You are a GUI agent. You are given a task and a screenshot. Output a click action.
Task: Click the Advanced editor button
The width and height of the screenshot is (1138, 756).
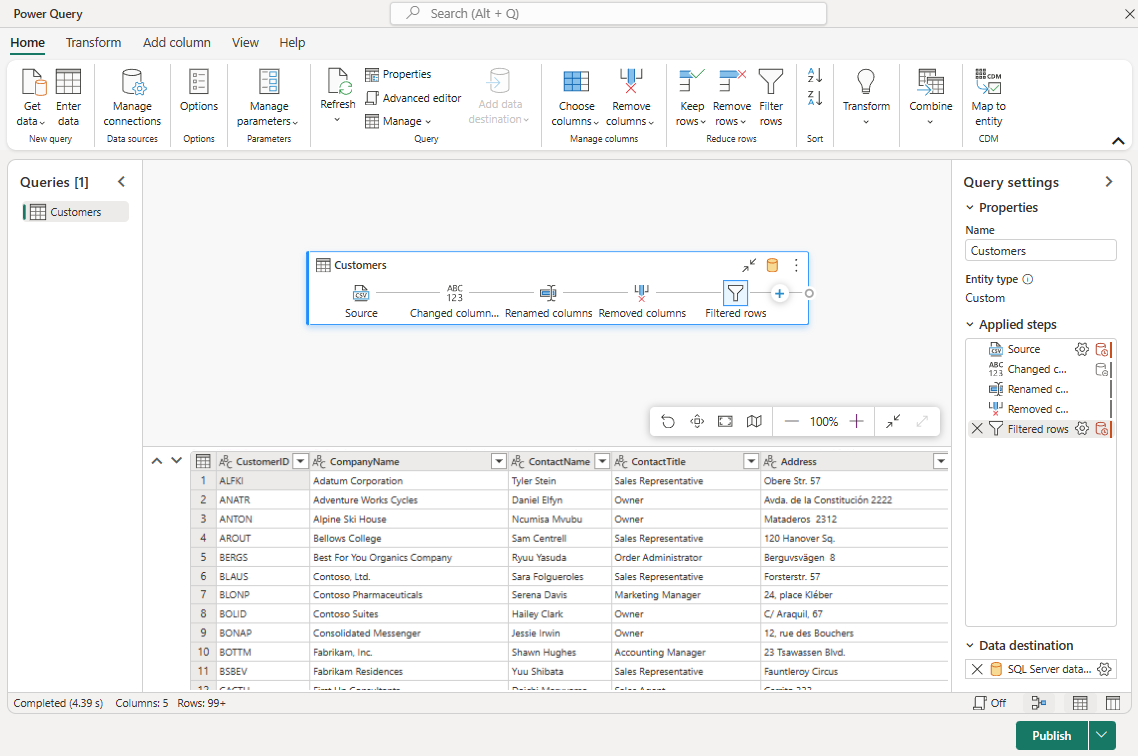(413, 98)
